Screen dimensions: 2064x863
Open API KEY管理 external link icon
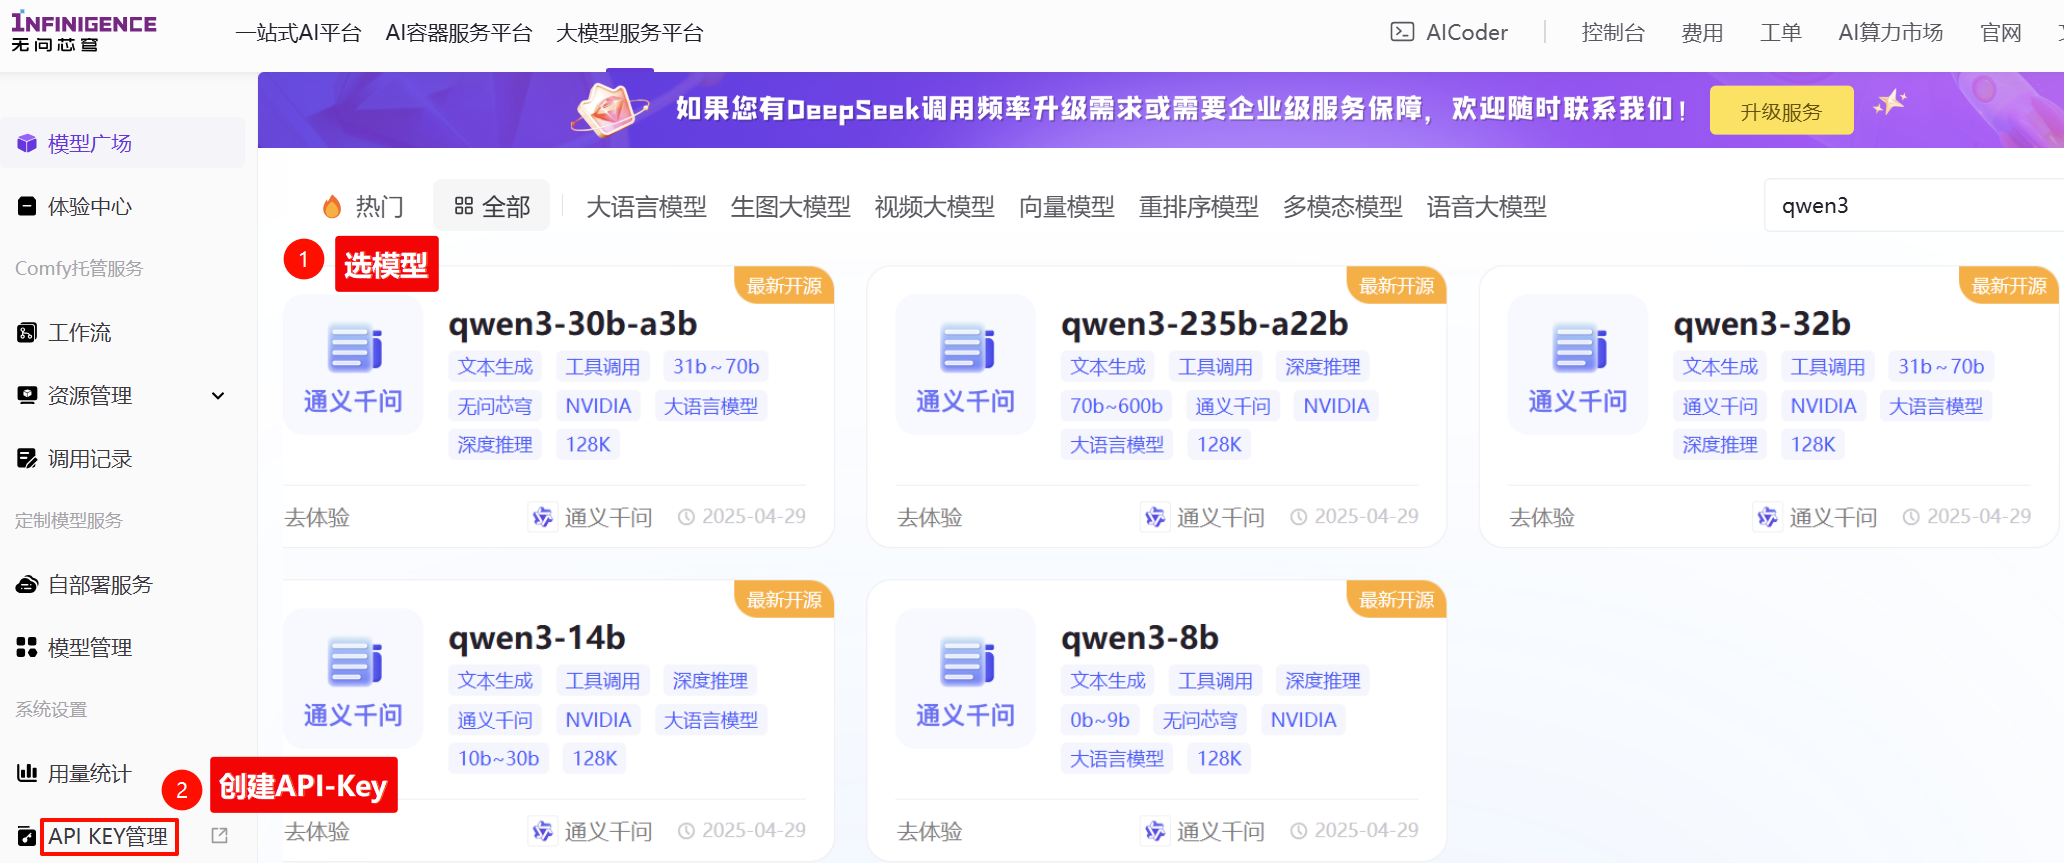click(219, 836)
